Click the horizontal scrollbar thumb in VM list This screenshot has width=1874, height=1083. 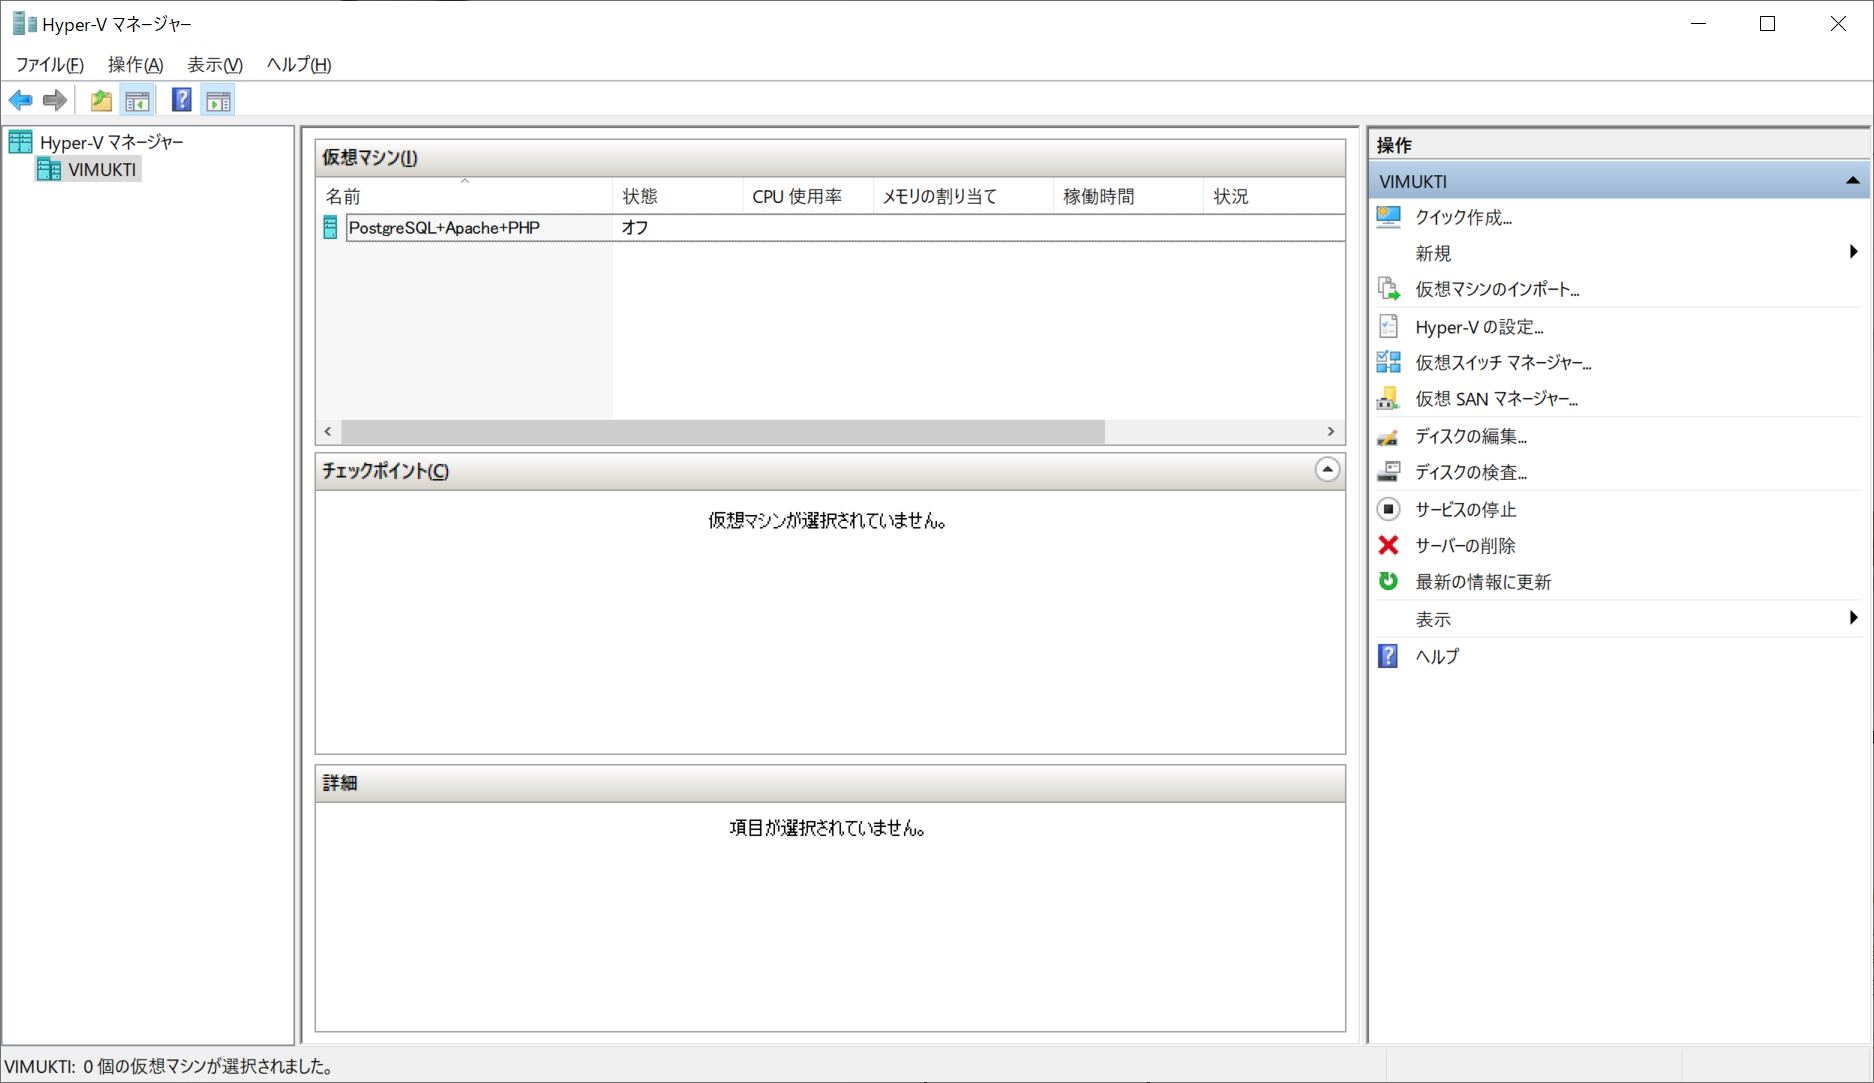tap(723, 431)
